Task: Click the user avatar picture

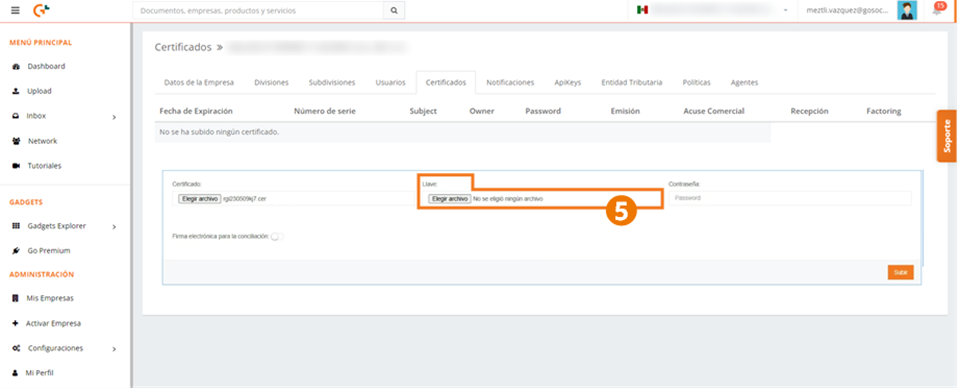Action: [x=907, y=10]
